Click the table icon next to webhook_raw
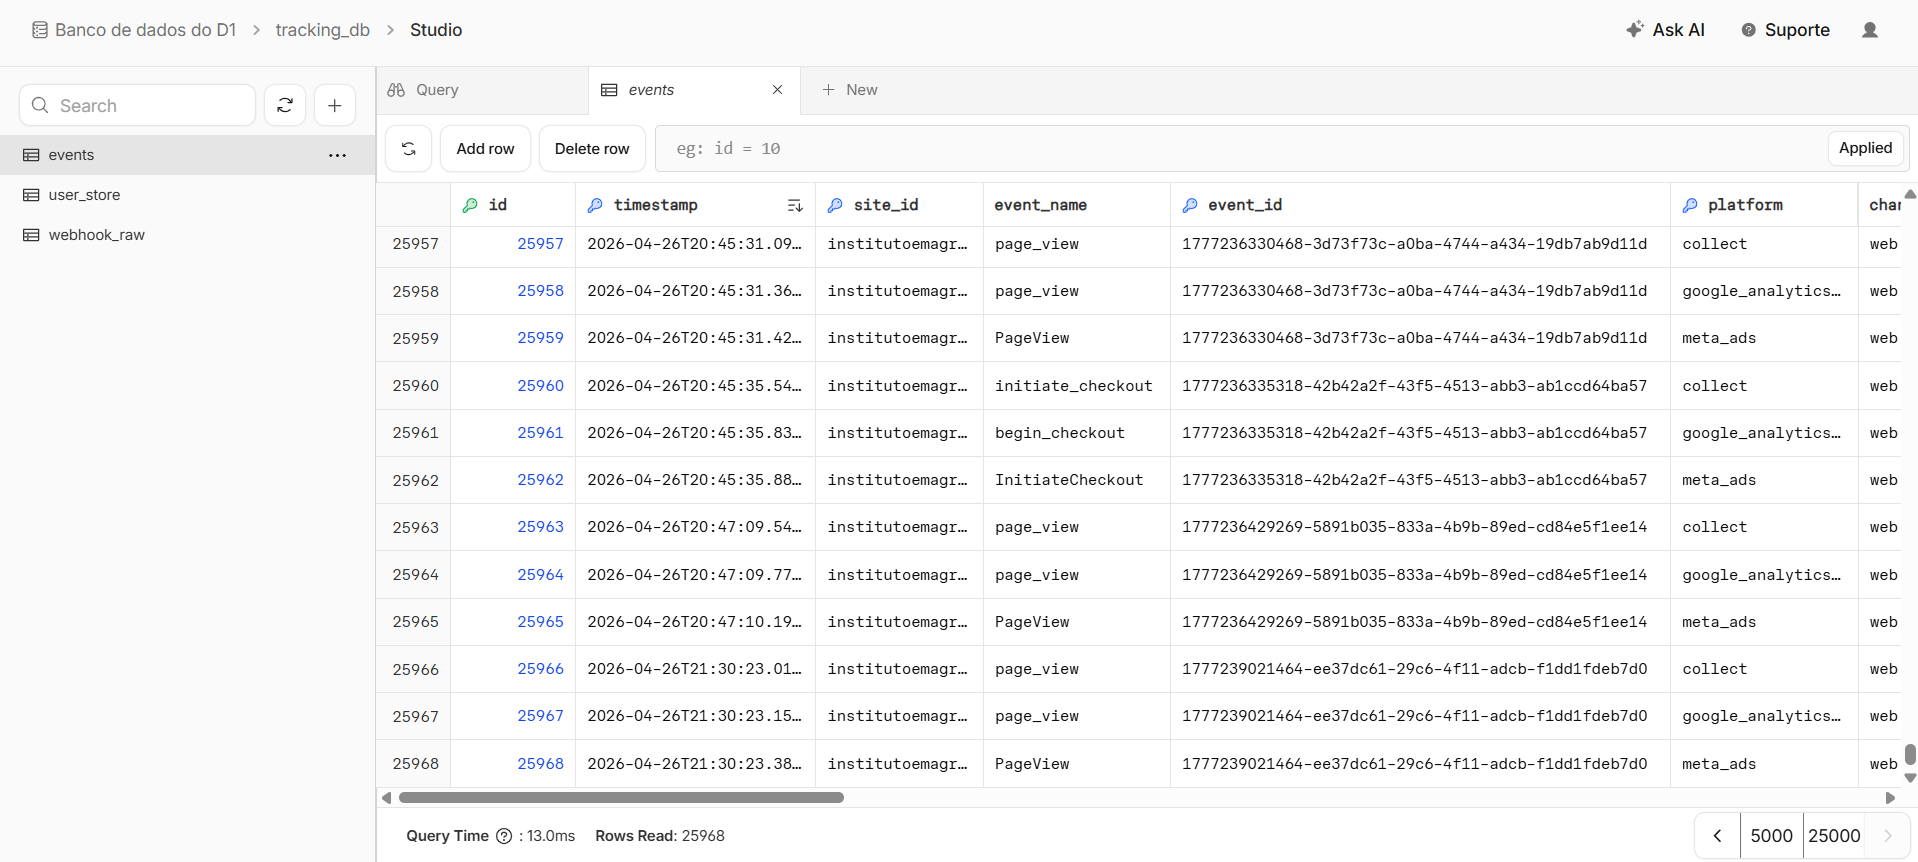 pyautogui.click(x=31, y=235)
